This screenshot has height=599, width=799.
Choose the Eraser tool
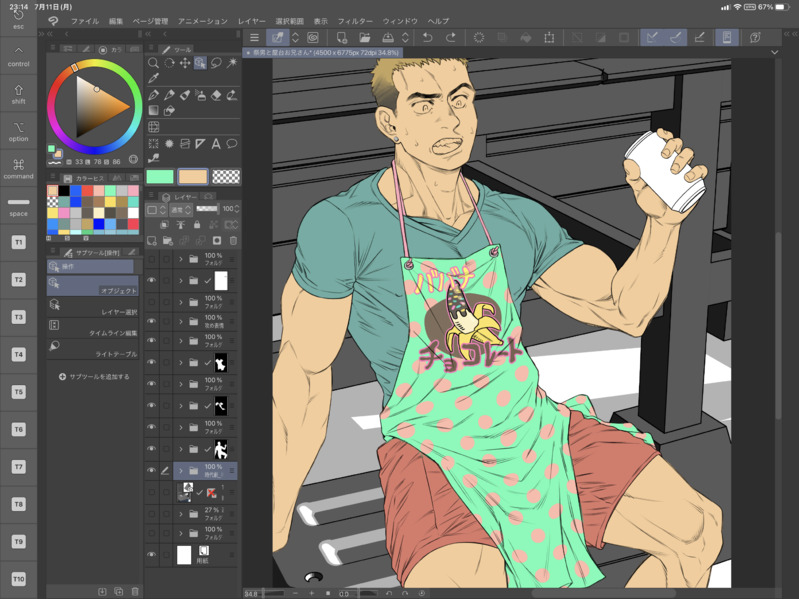(x=216, y=96)
